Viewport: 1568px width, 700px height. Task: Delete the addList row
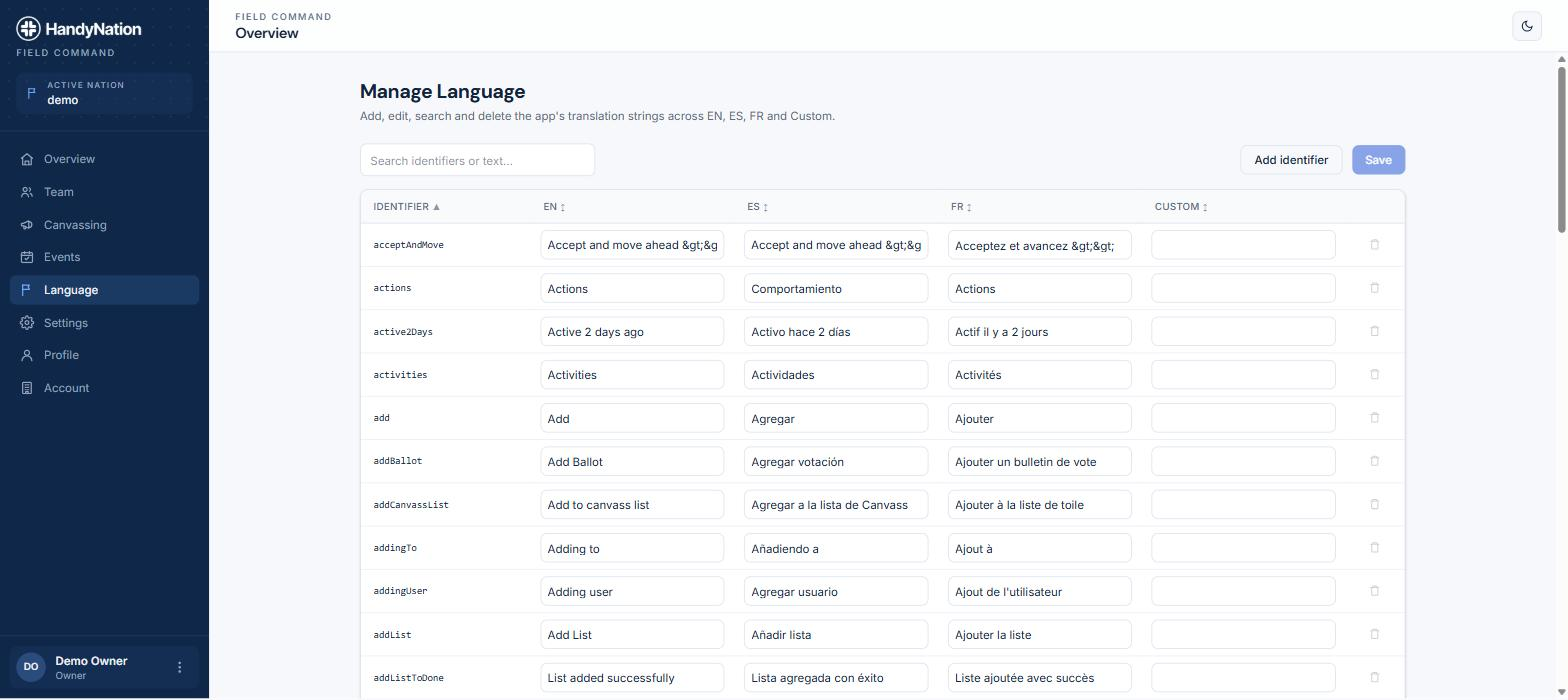point(1374,634)
